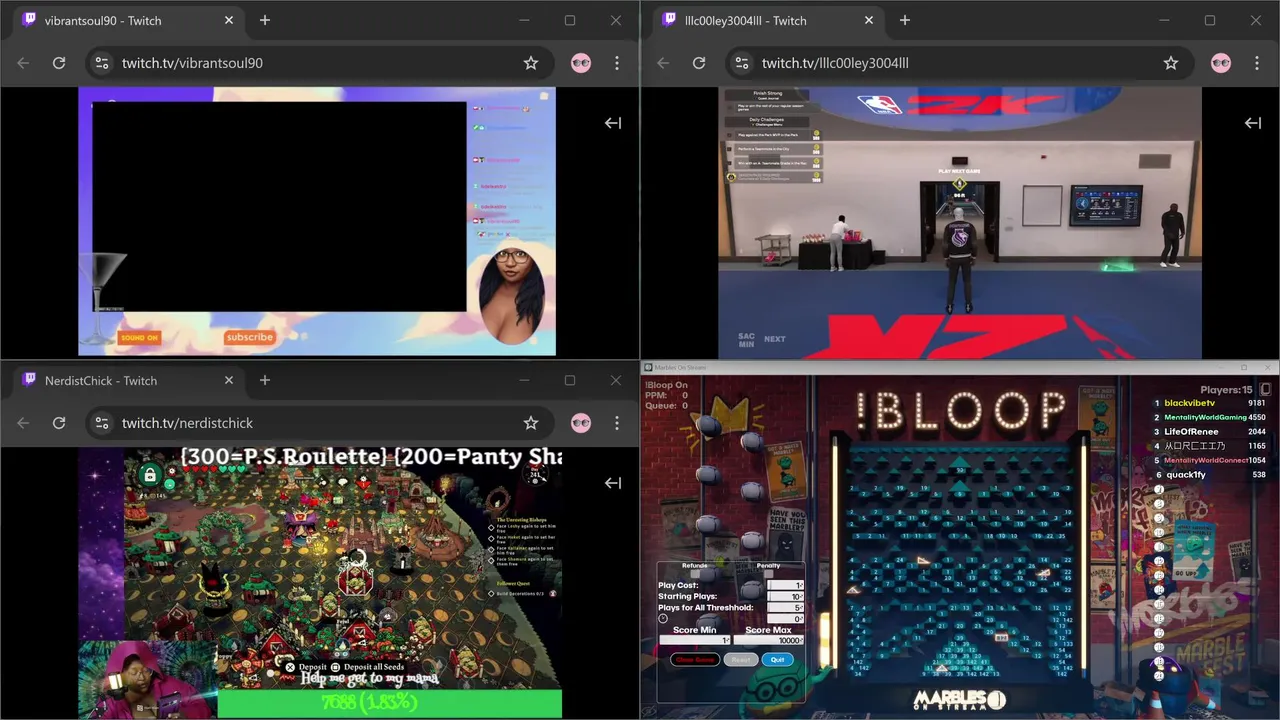This screenshot has width=1280, height=720.
Task: Bookmark the vibrantsoul90 Twitch page
Action: click(x=531, y=63)
